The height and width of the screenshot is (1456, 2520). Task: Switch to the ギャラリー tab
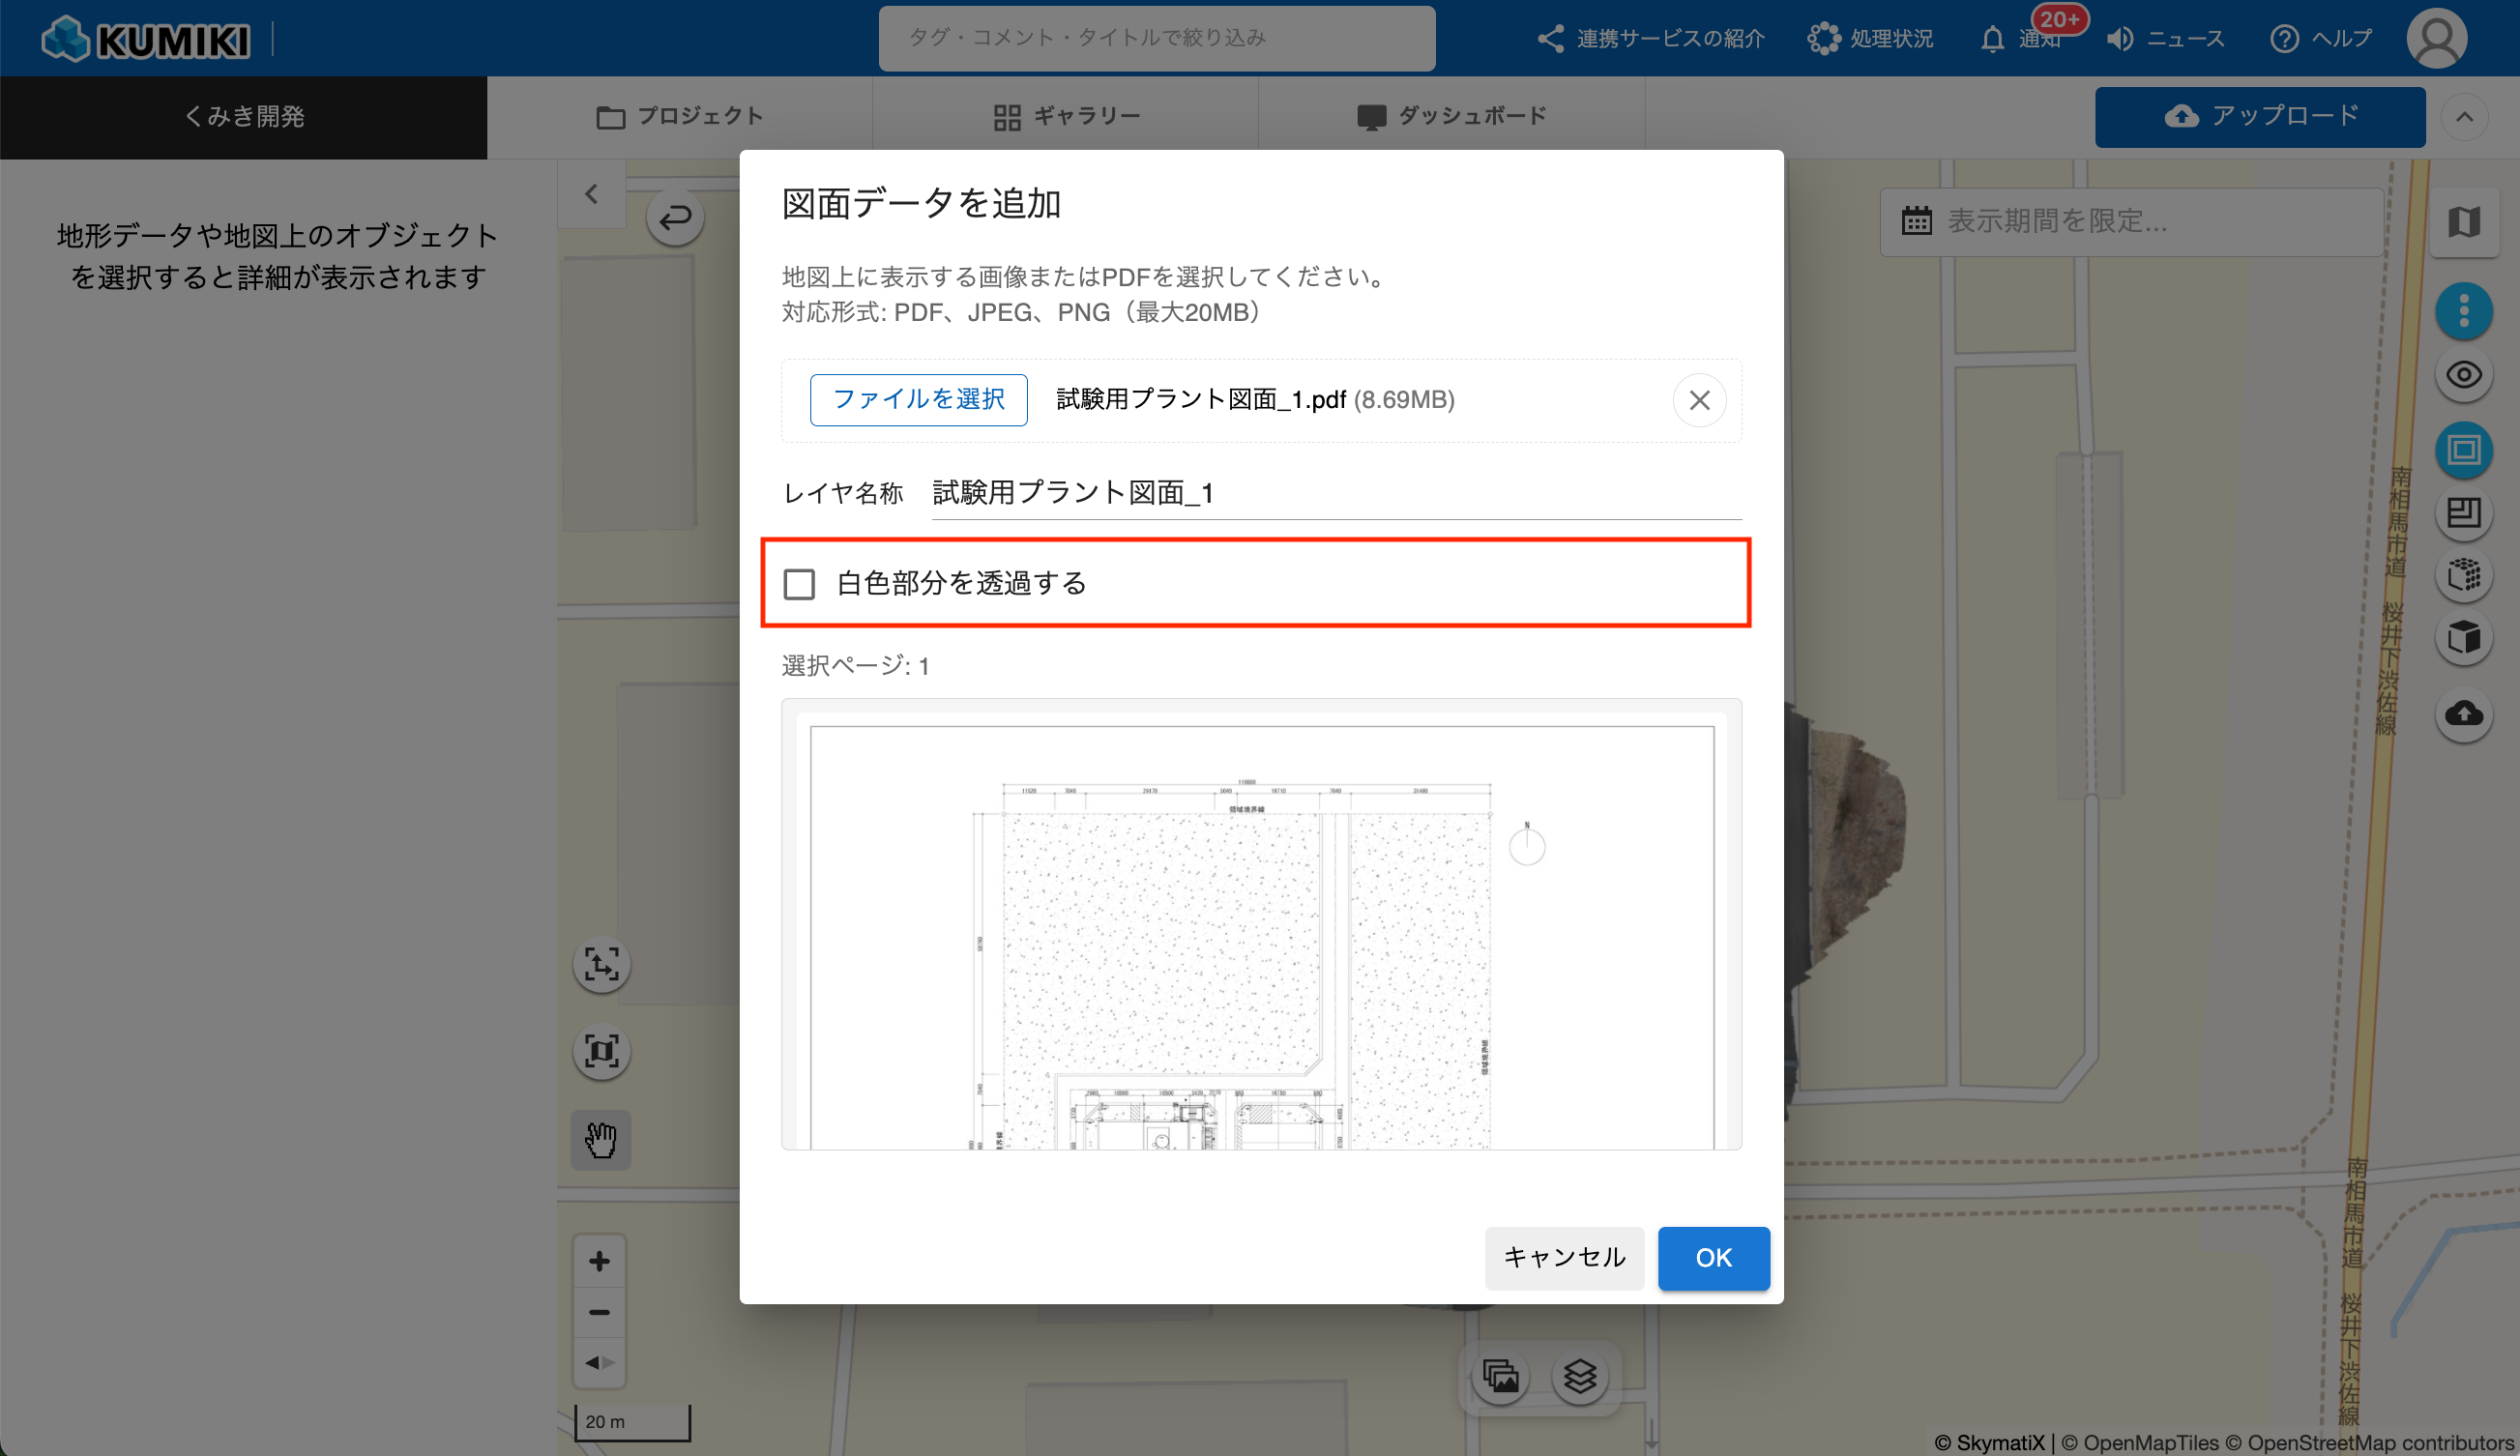click(1066, 117)
